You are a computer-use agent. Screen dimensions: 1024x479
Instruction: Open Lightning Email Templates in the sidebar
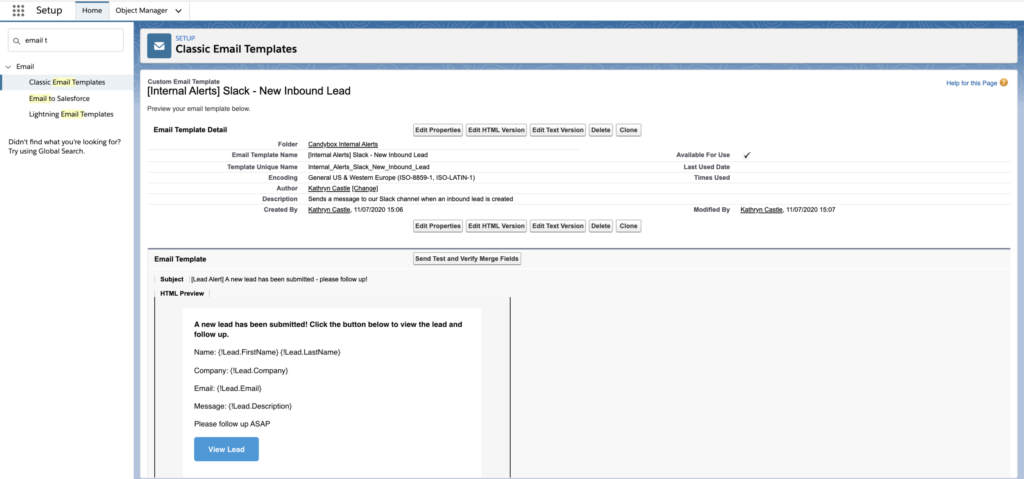tap(71, 114)
